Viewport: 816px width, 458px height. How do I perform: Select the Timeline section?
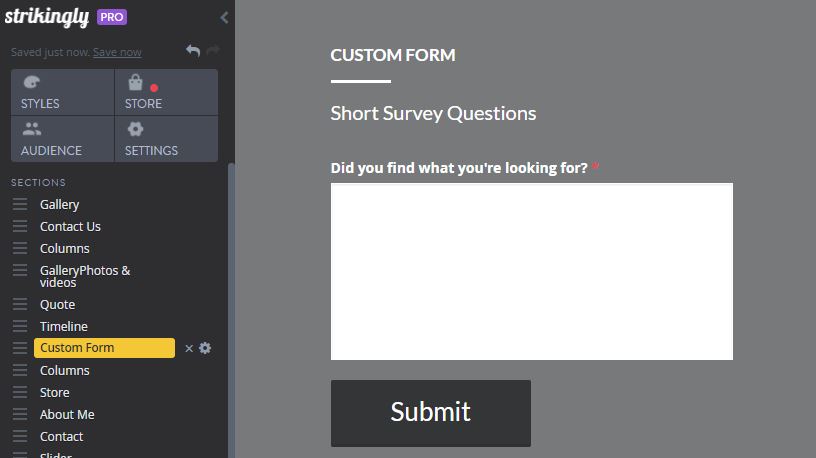click(63, 326)
